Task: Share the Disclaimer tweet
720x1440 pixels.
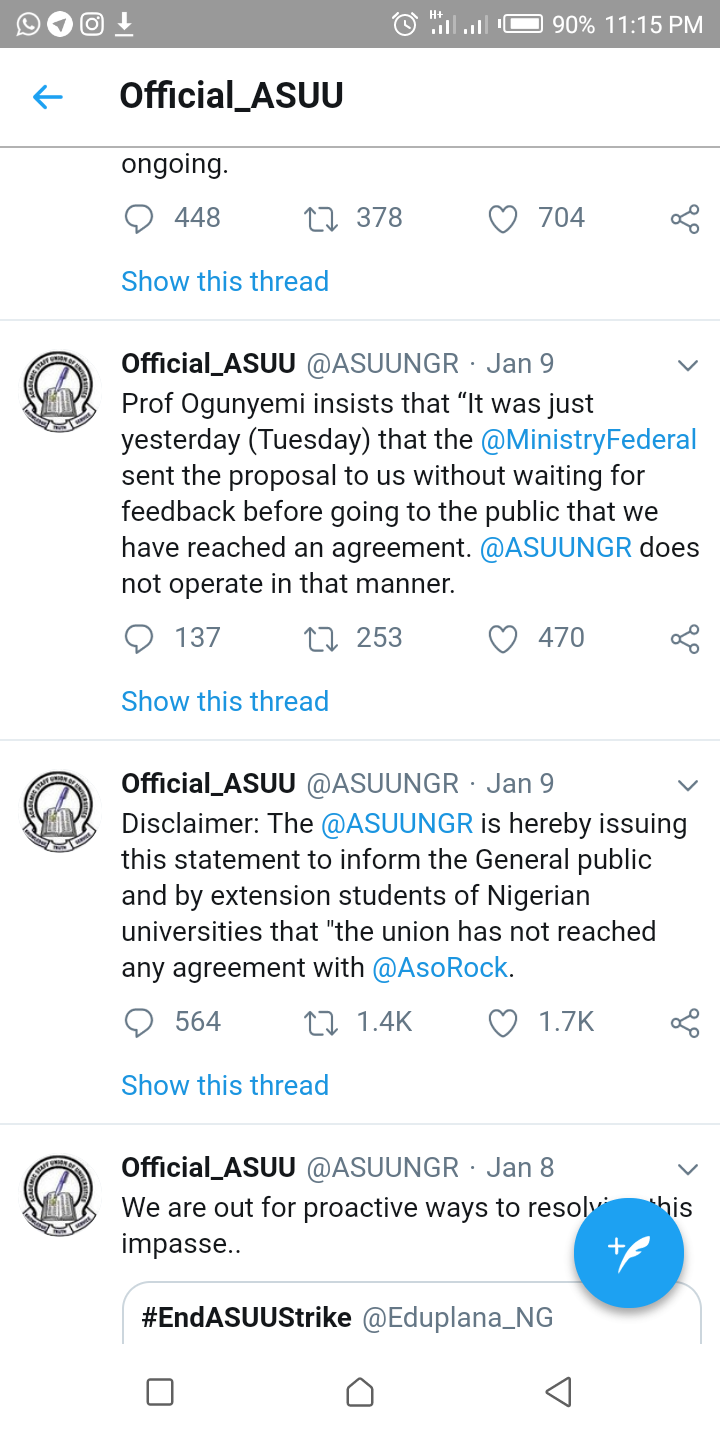Action: pyautogui.click(x=685, y=1022)
